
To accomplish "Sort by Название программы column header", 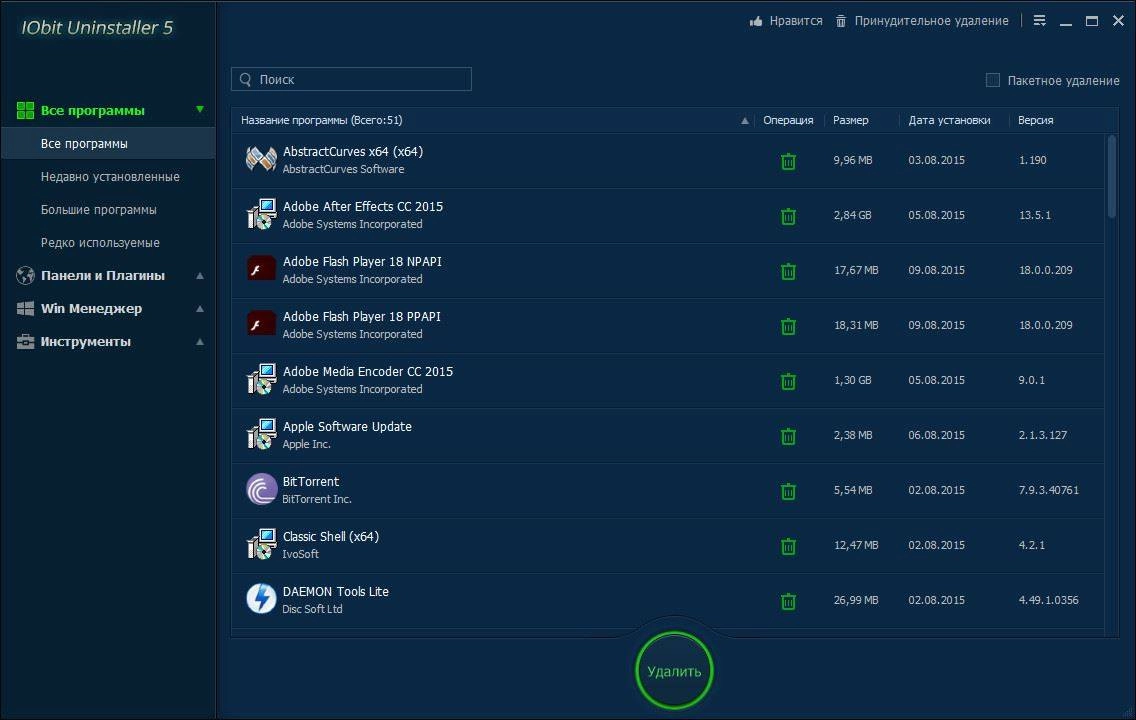I will click(322, 120).
